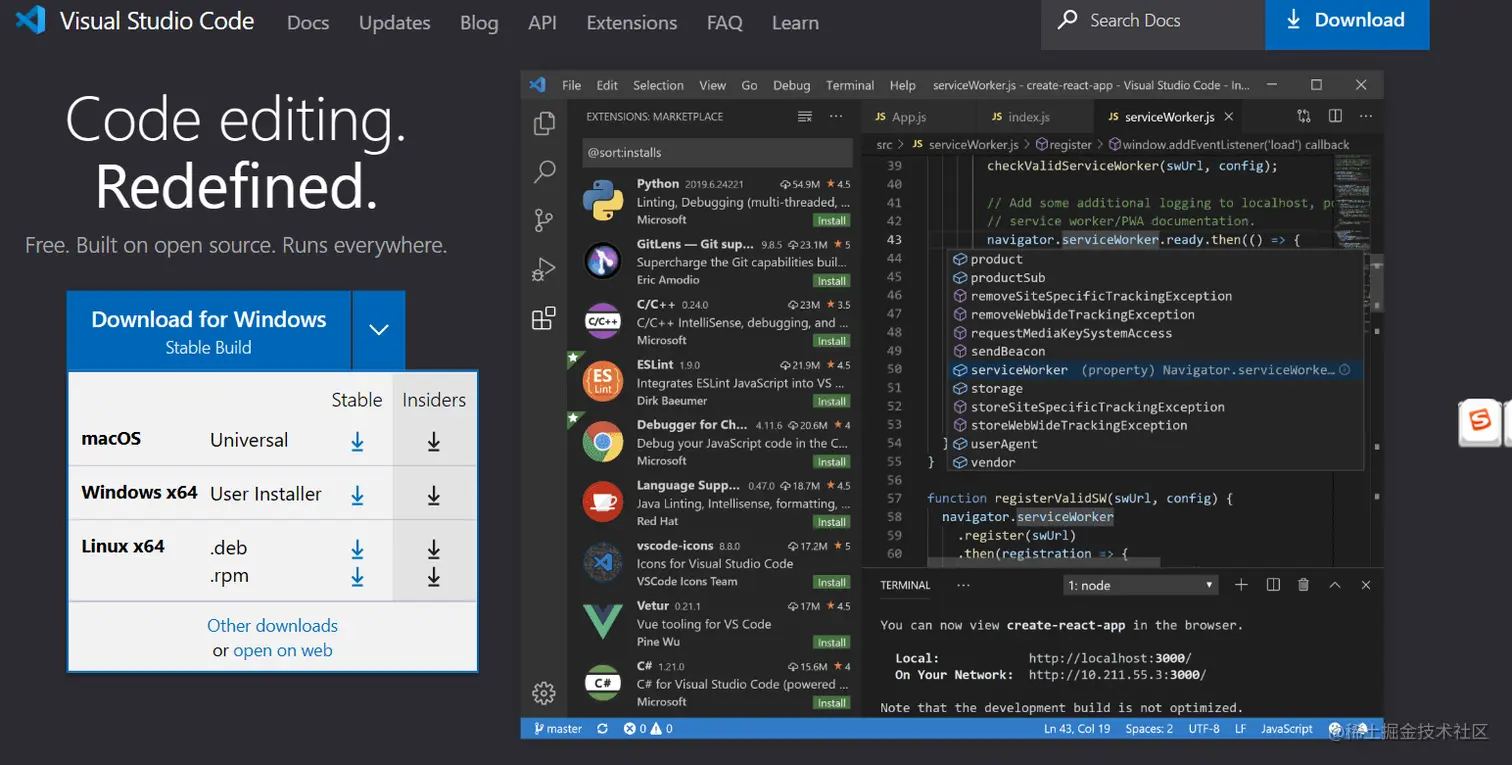The image size is (1512, 765).
Task: Click the Search Docs field
Action: point(1153,22)
